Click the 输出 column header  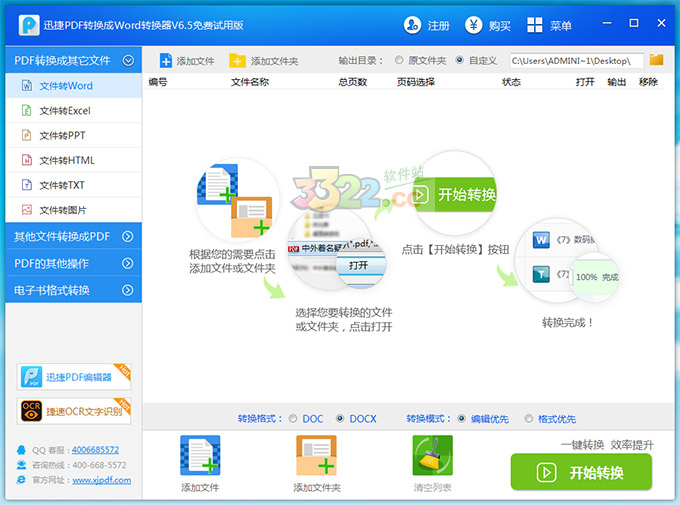[617, 82]
